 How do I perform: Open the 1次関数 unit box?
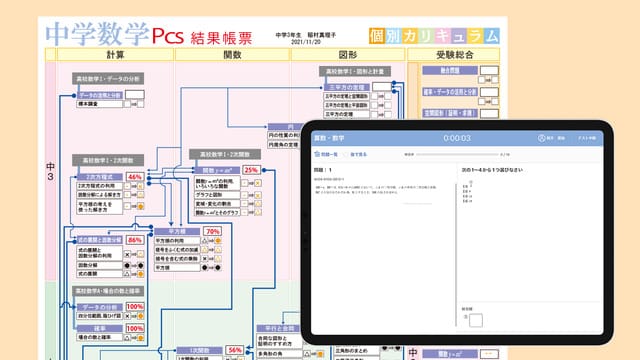pyautogui.click(x=200, y=351)
